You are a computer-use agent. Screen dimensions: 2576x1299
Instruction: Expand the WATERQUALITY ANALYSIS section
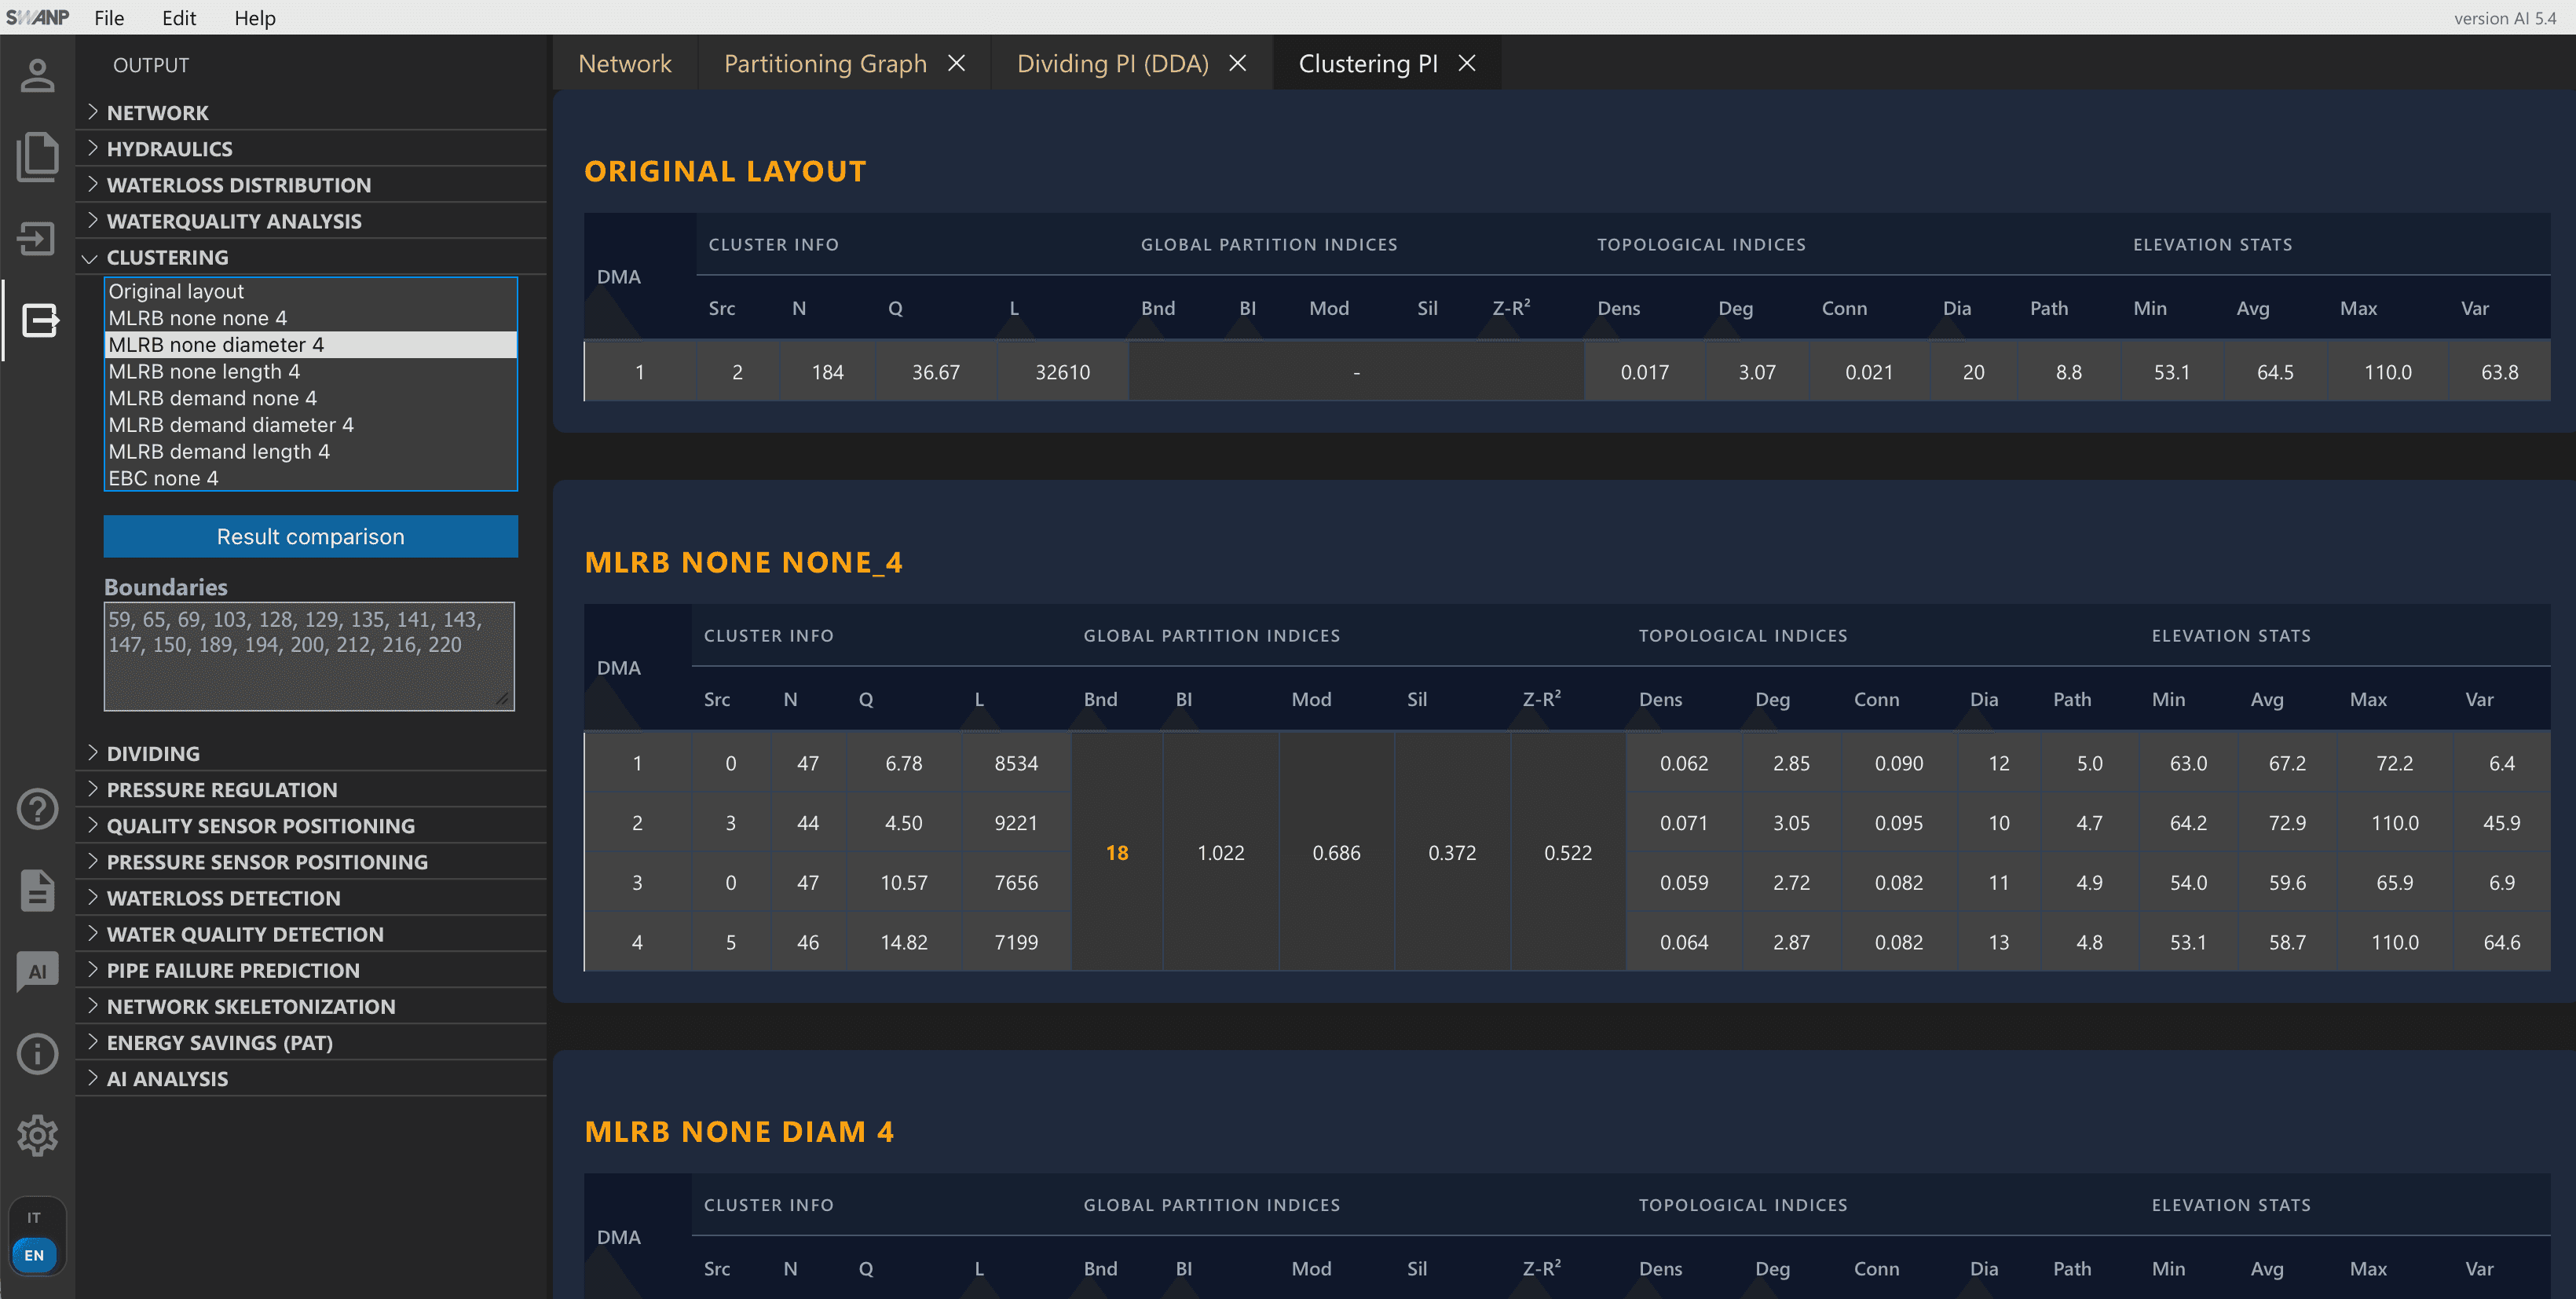point(311,220)
